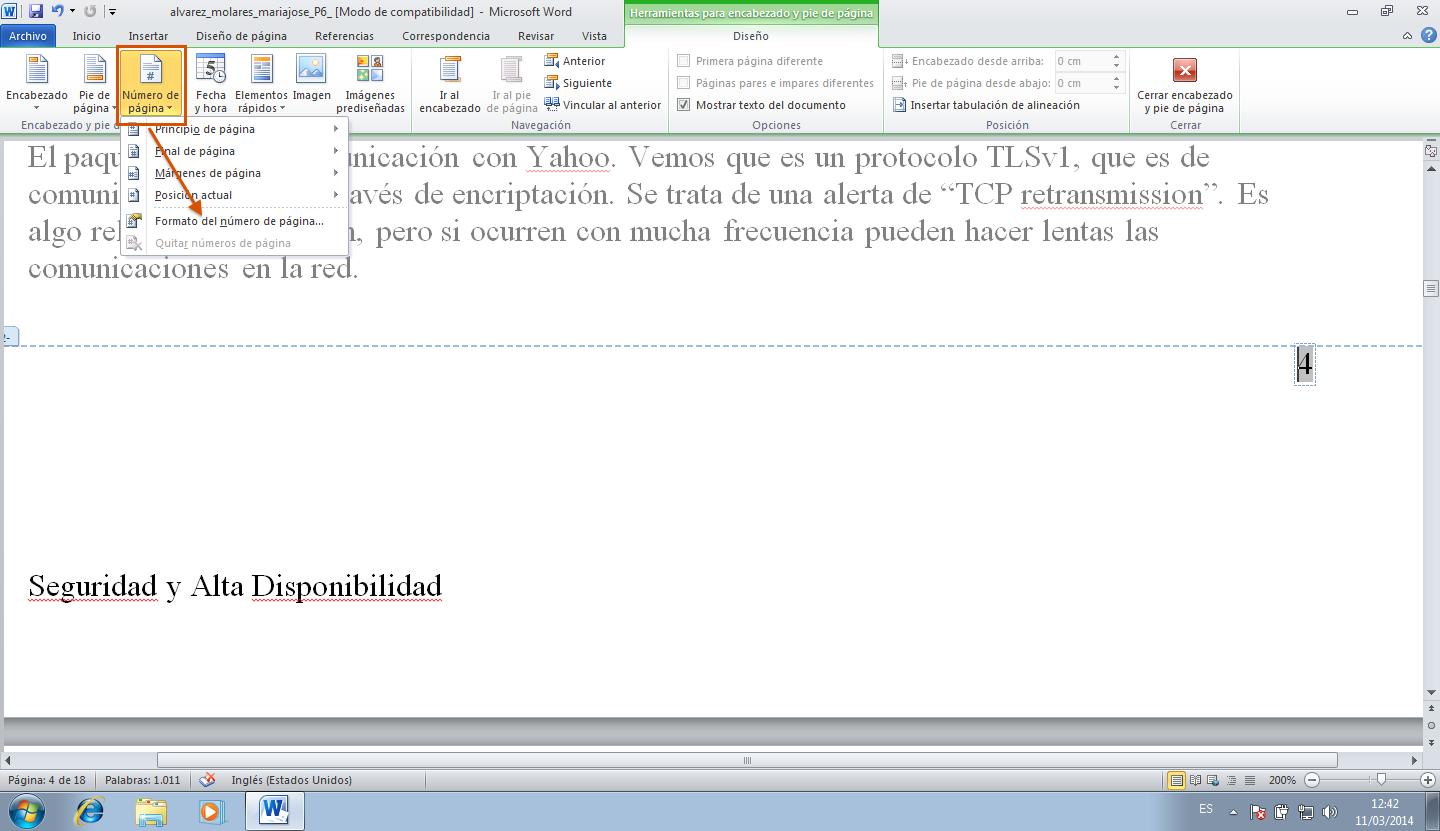
Task: Select Formato del número de página
Action: point(239,221)
